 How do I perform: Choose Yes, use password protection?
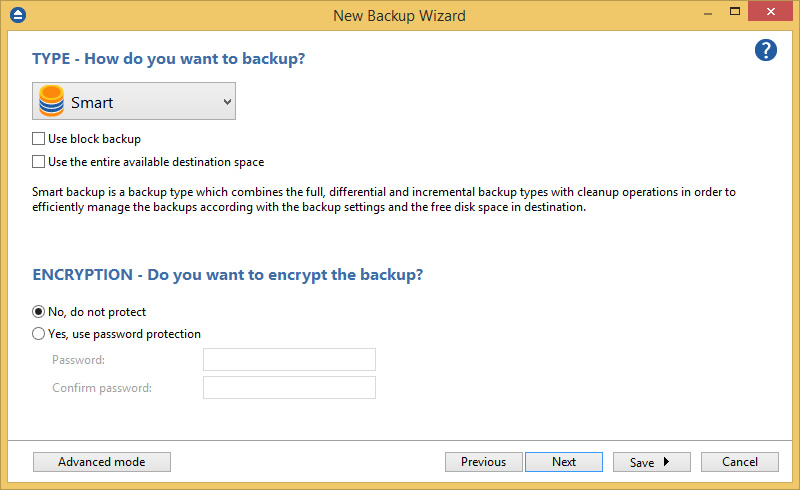coord(39,334)
